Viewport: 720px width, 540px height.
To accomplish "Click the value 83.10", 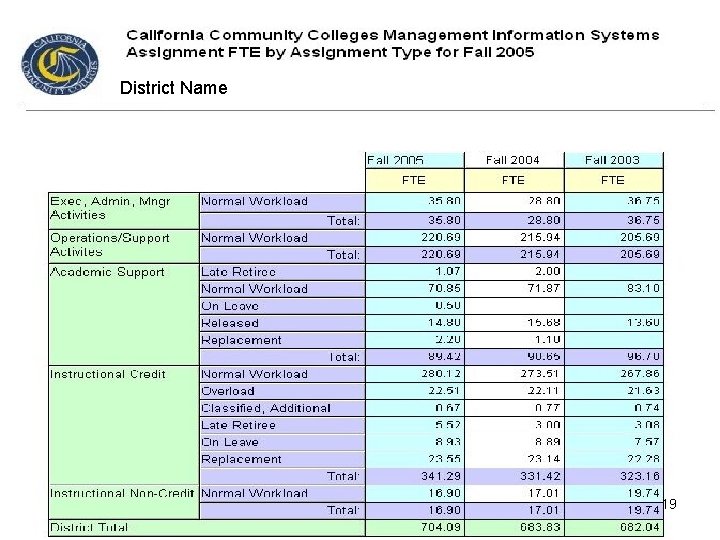I will [x=644, y=289].
